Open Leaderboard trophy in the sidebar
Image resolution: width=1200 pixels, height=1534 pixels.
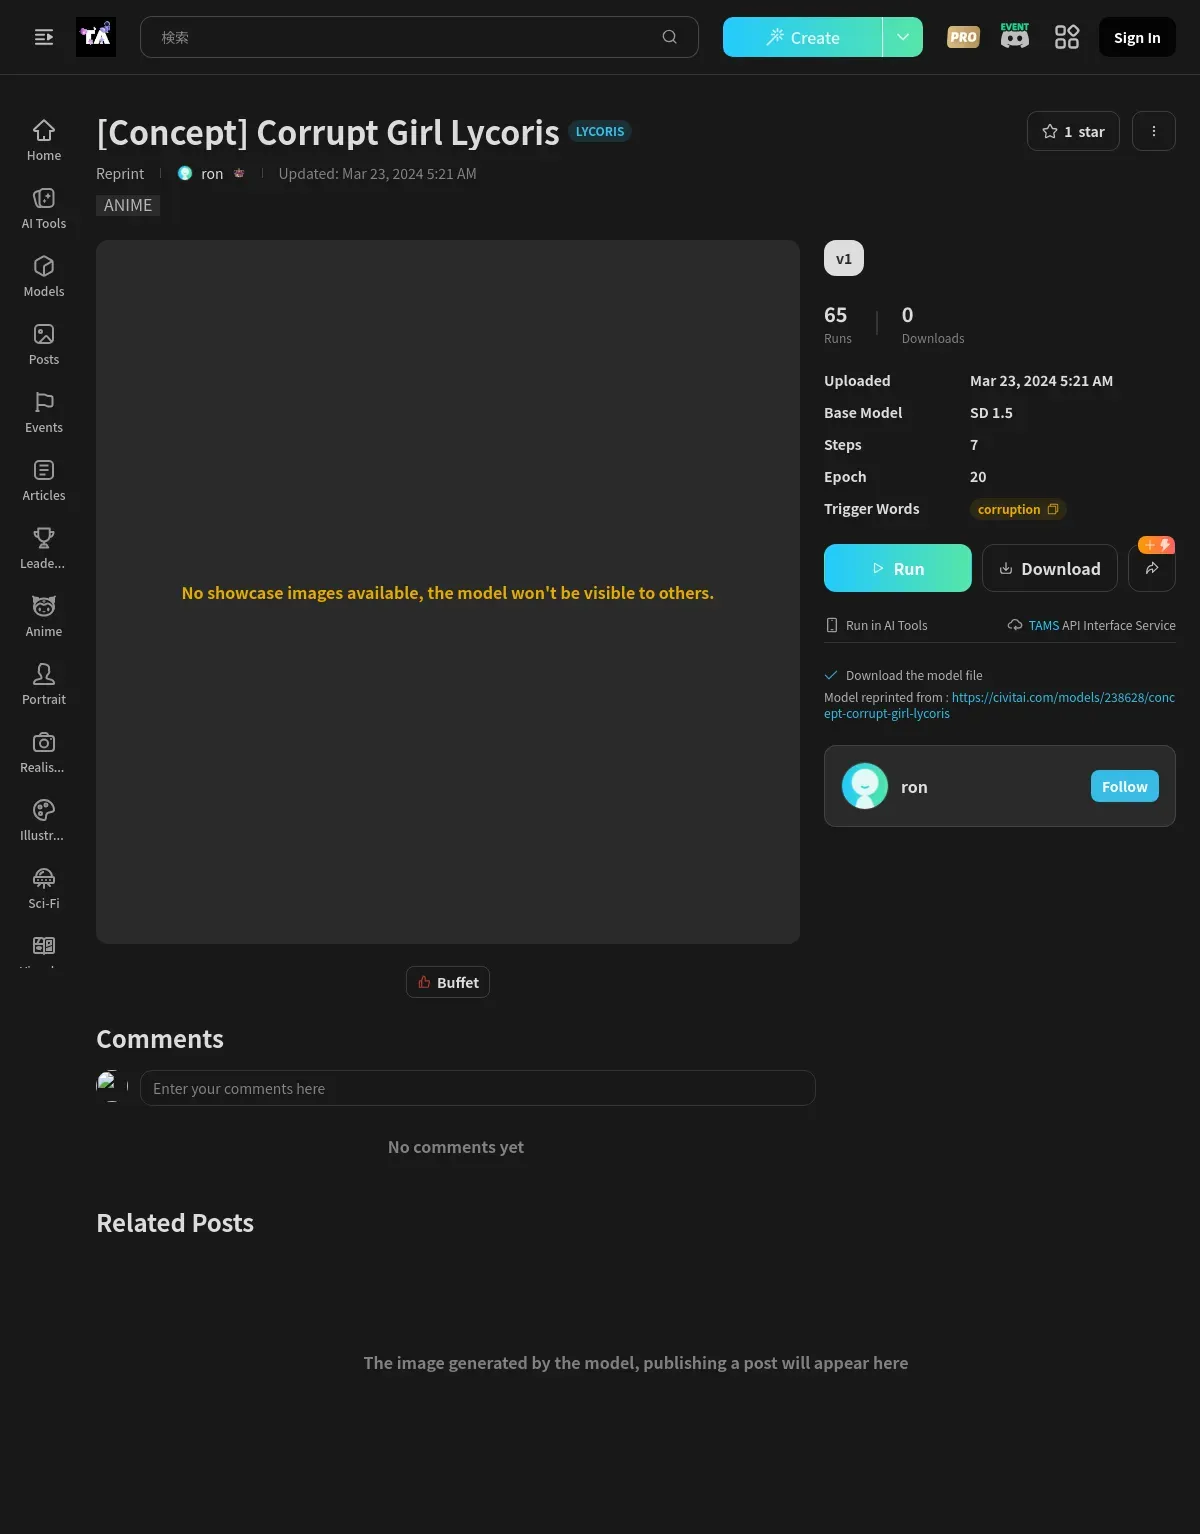pyautogui.click(x=44, y=549)
